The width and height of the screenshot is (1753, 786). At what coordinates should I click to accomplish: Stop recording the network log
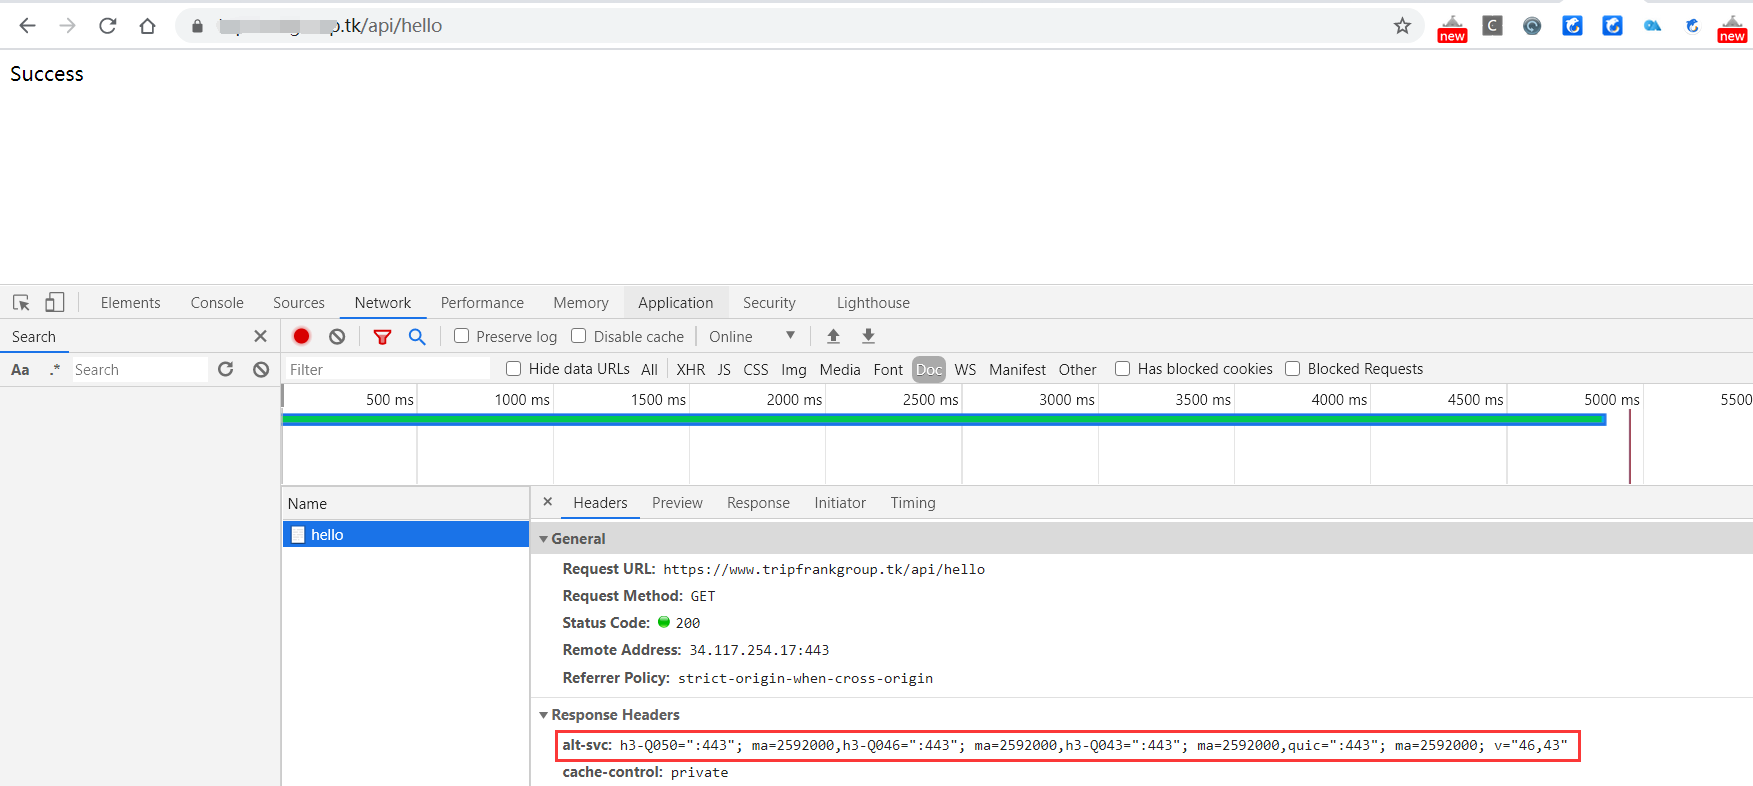click(x=301, y=336)
